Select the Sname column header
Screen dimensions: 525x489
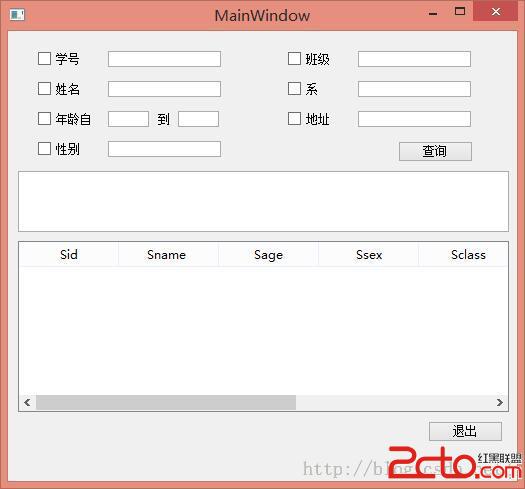point(168,255)
